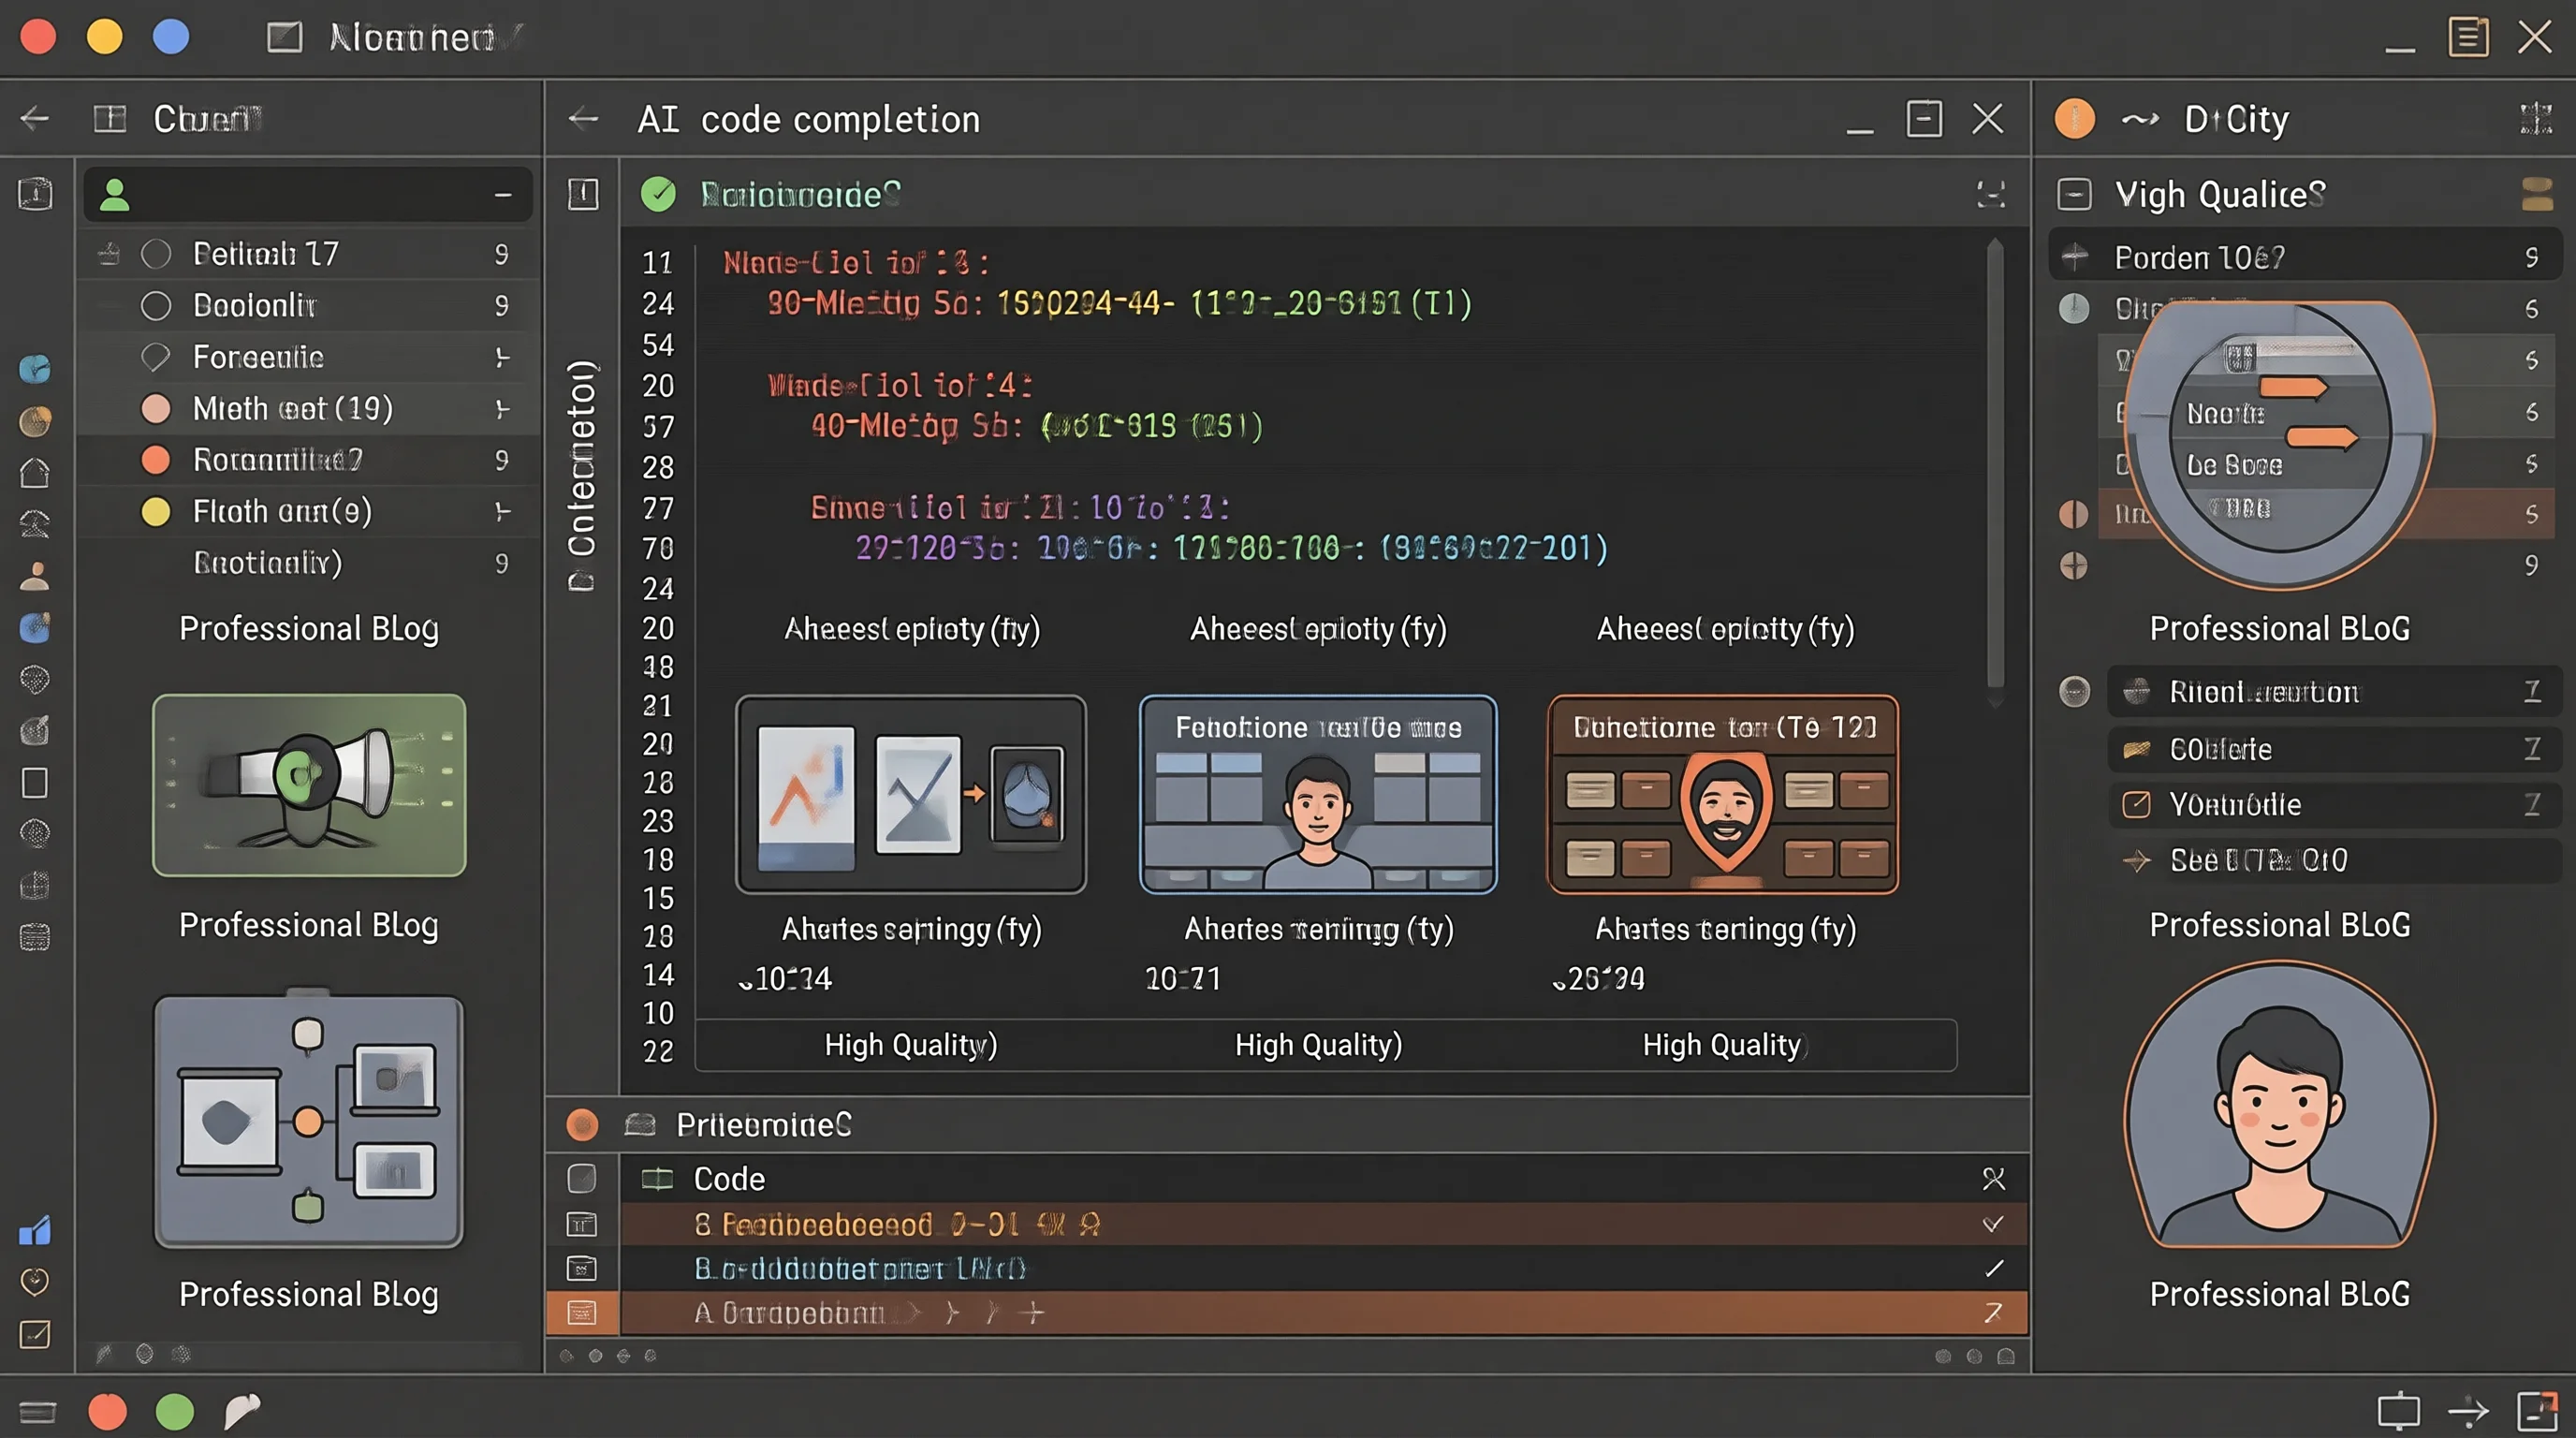Click the person icon in the left sidebar
This screenshot has height=1438, width=2576.
[35, 575]
